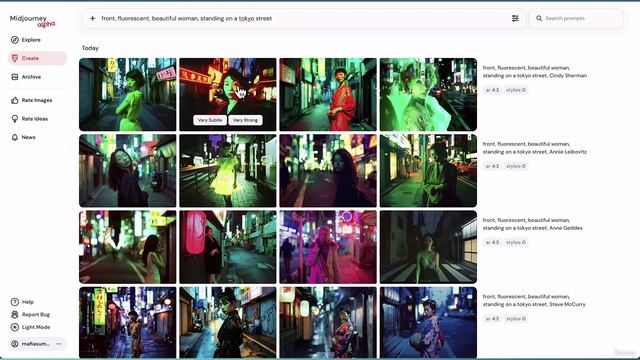The width and height of the screenshot is (640, 360).
Task: Click ar 4:3 tag in Cindy Sherman row
Action: pos(492,90)
